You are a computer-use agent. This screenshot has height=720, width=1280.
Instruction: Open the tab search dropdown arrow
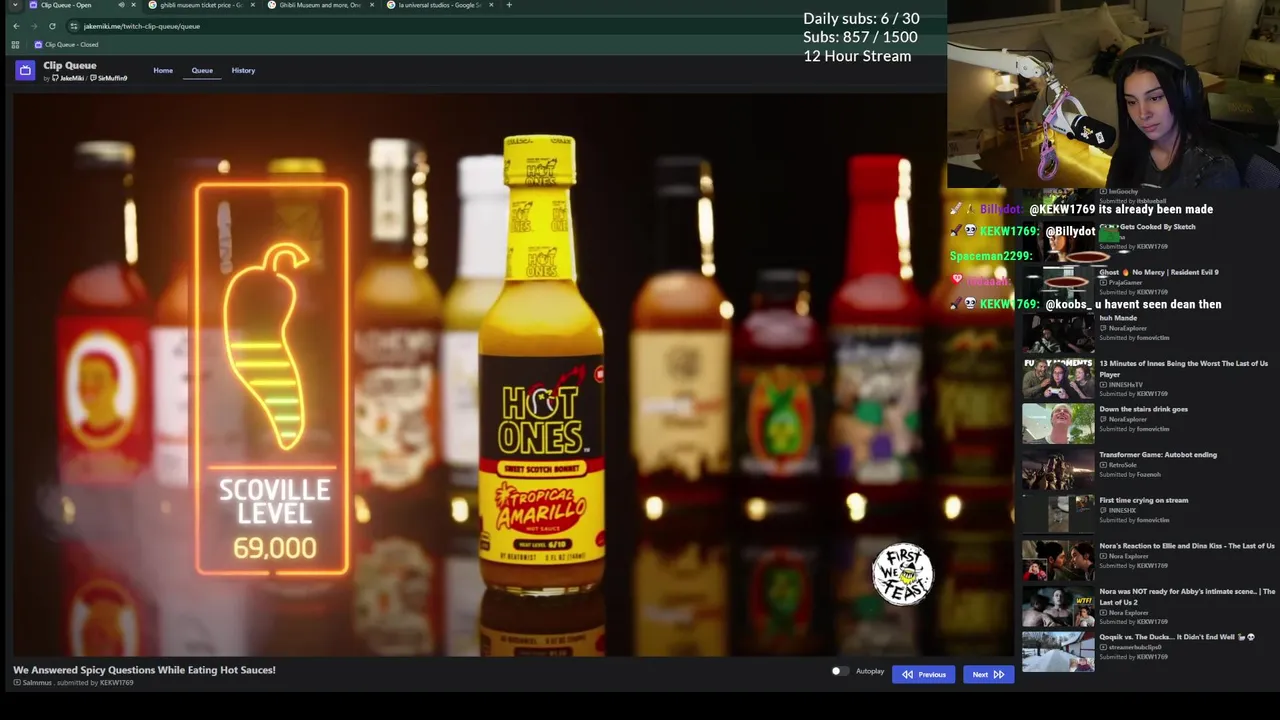point(15,5)
